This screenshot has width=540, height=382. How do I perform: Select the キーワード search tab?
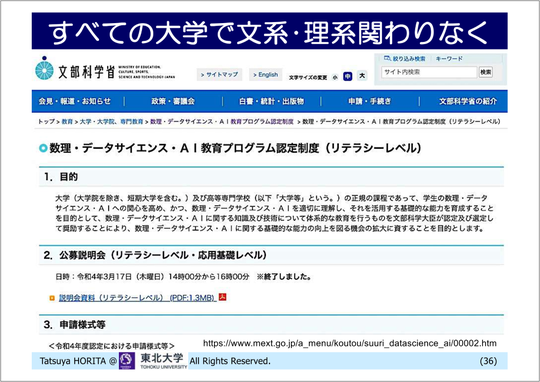point(449,59)
